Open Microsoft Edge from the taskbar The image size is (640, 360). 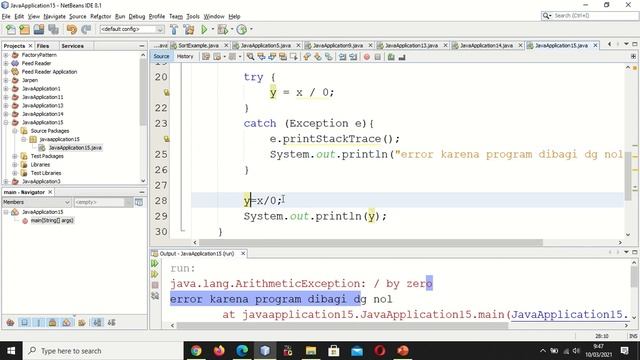[242, 351]
